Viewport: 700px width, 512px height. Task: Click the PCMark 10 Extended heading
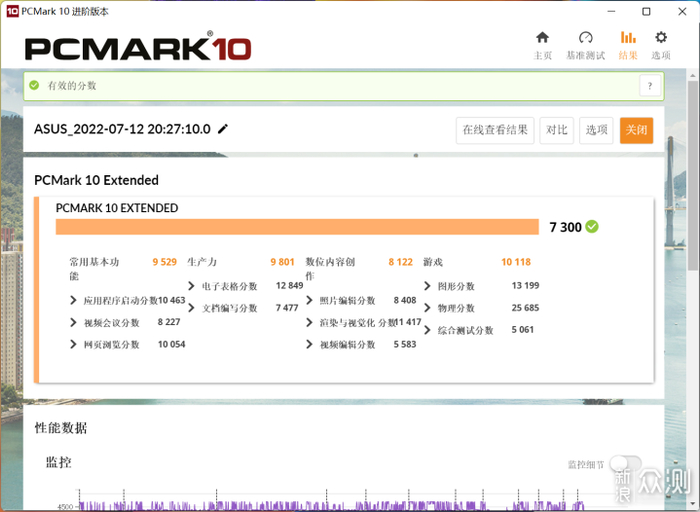click(96, 180)
